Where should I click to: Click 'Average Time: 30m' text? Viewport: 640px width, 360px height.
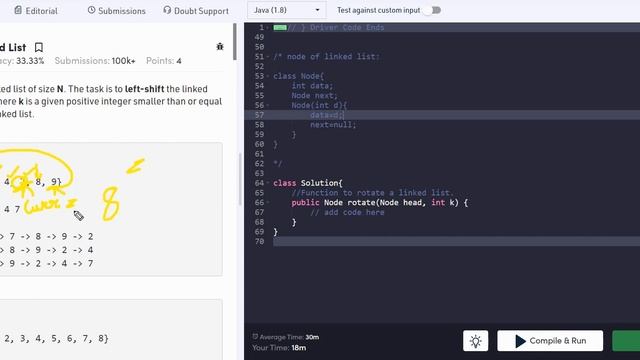(x=289, y=337)
